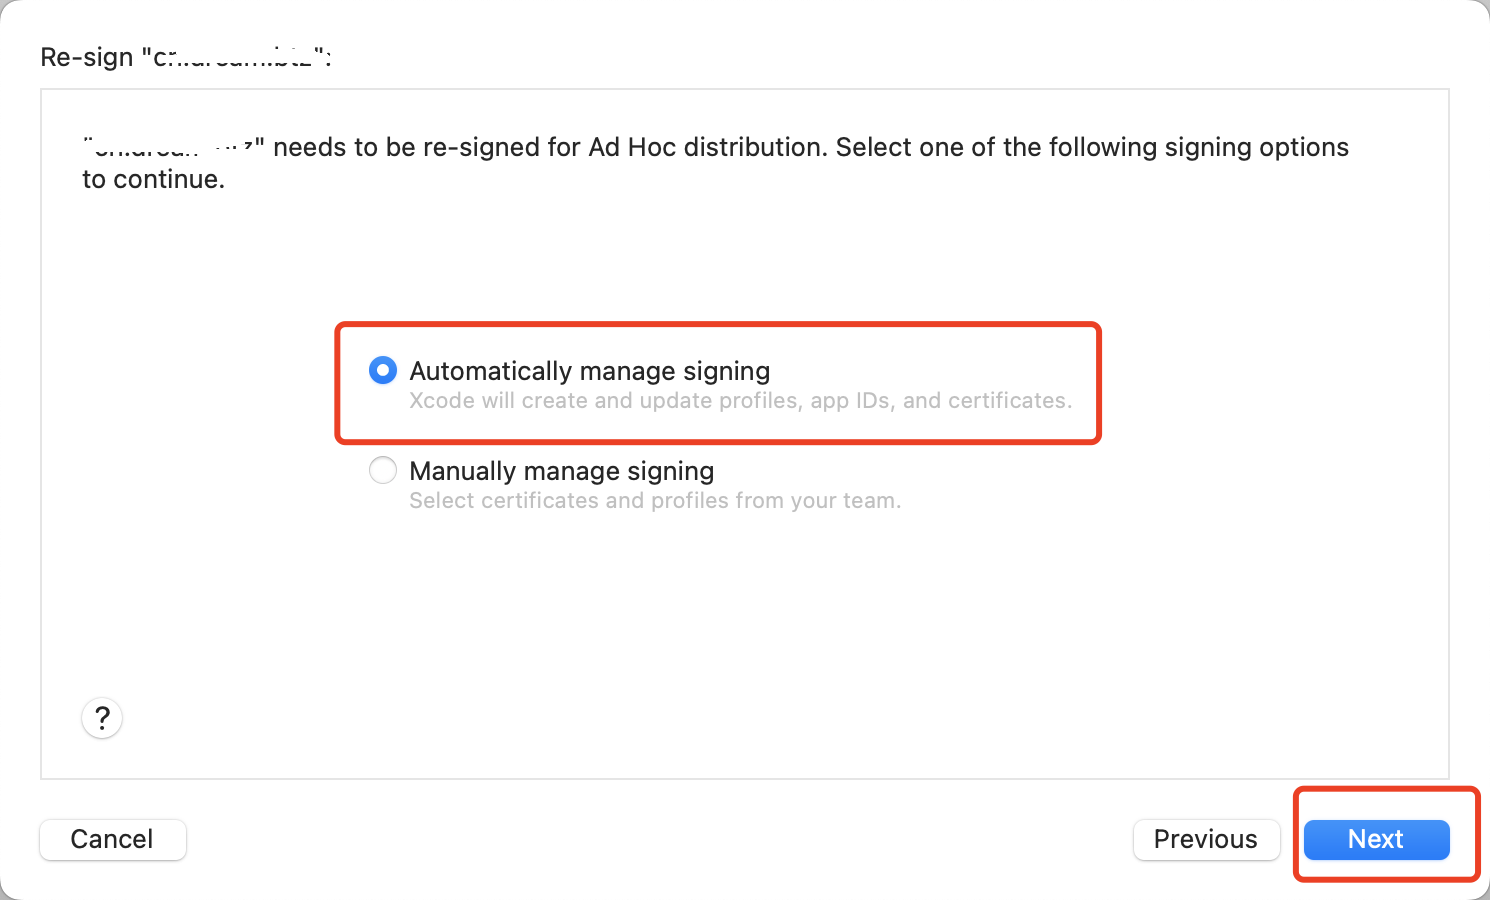
Task: Click the Re-sign dialog title text
Action: click(x=186, y=57)
